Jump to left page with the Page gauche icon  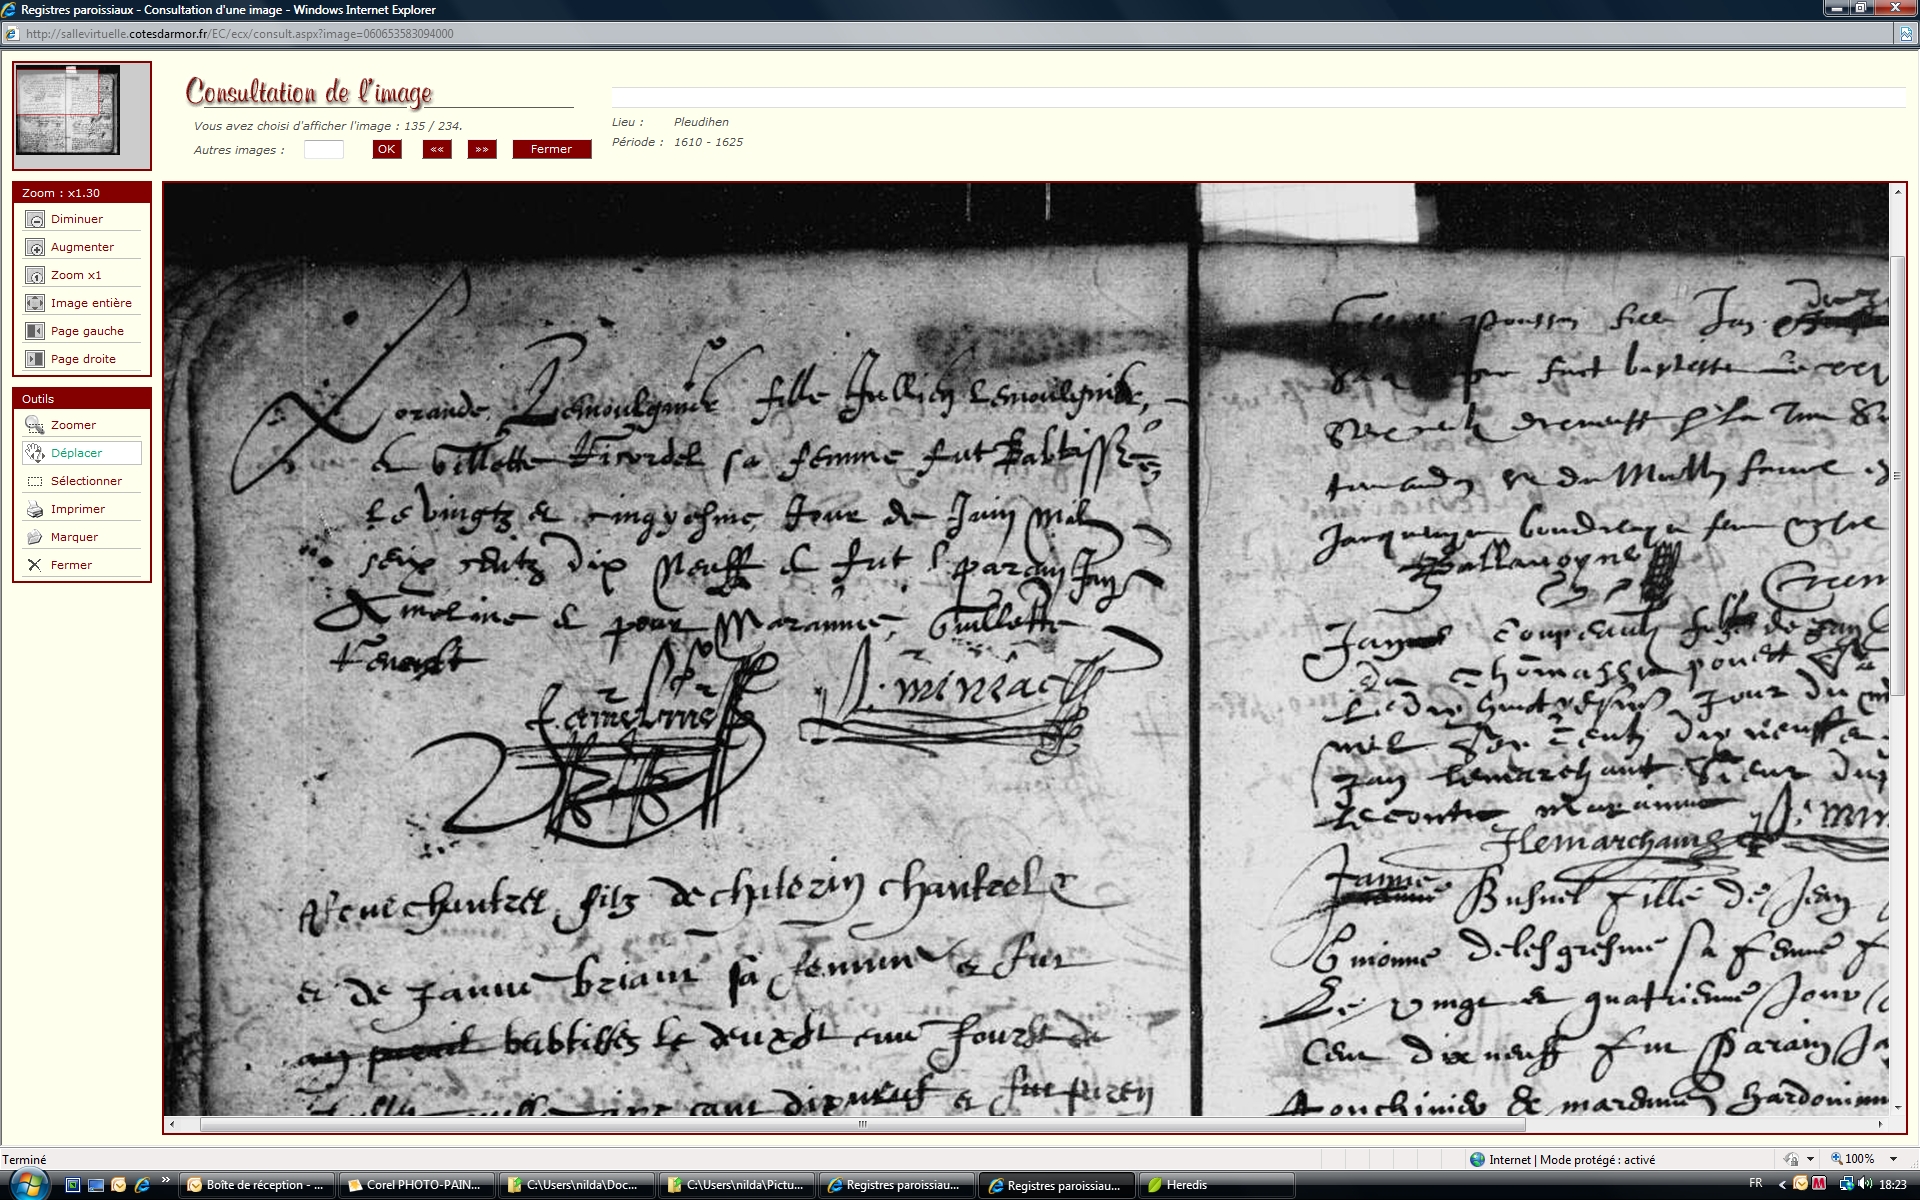pyautogui.click(x=35, y=331)
